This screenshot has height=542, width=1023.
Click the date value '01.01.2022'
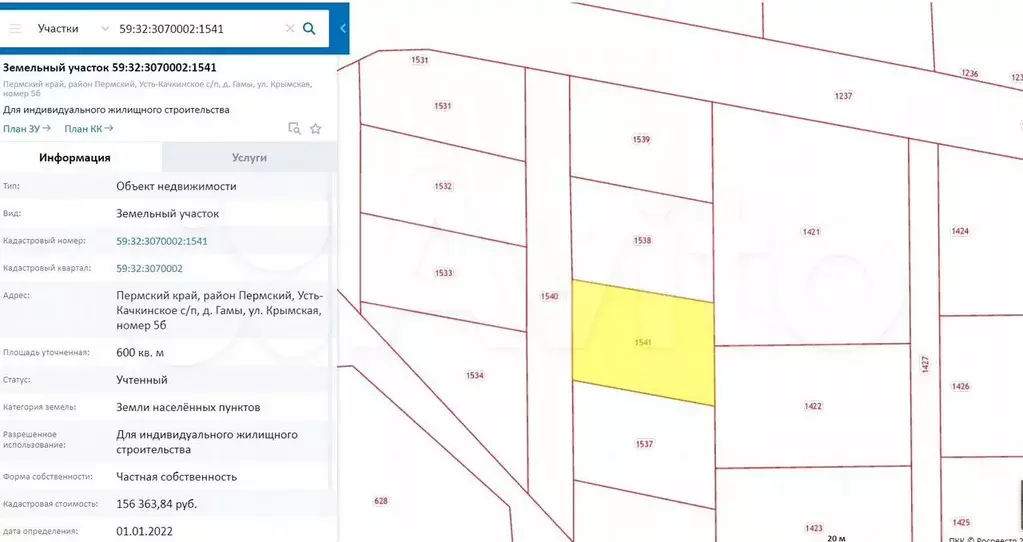pos(144,532)
